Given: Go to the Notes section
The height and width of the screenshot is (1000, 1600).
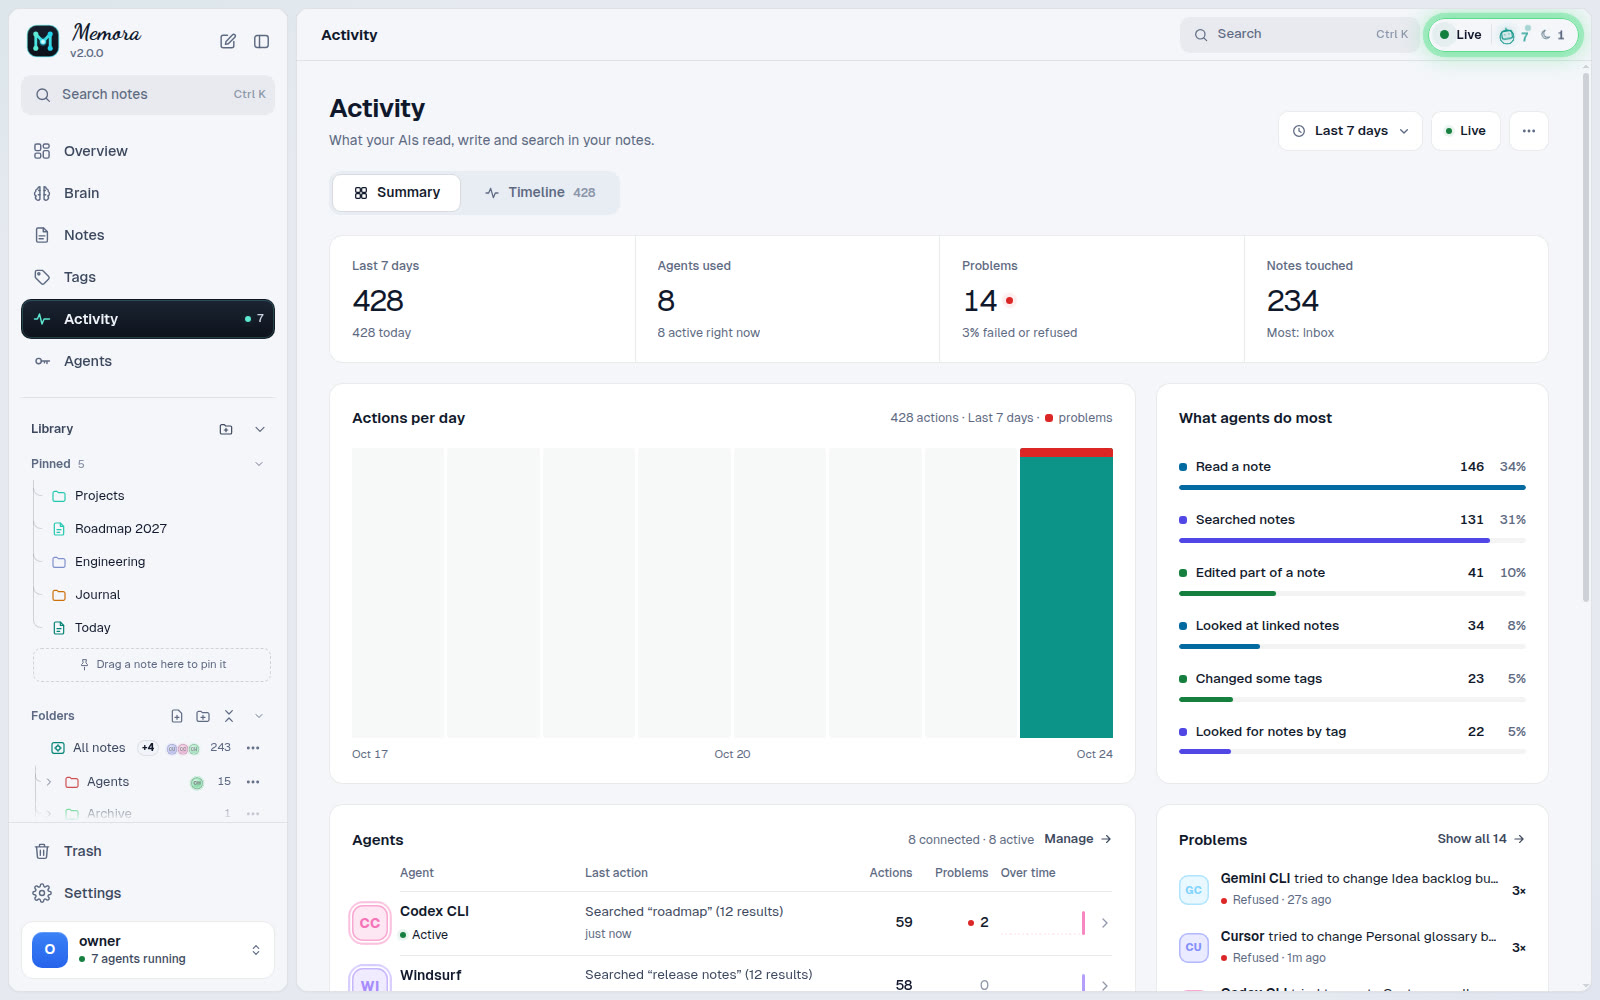Looking at the screenshot, I should click(148, 235).
